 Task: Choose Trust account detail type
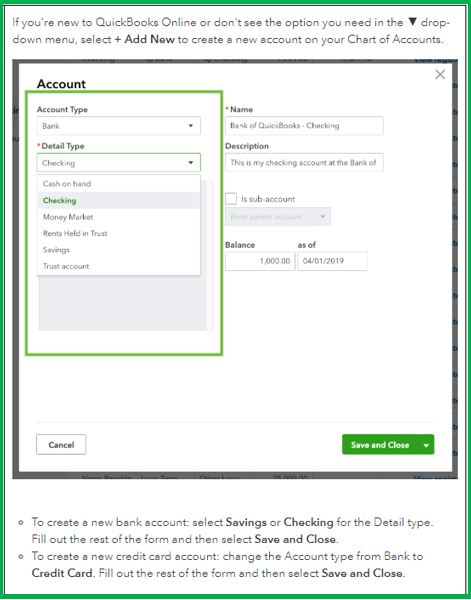[119, 266]
